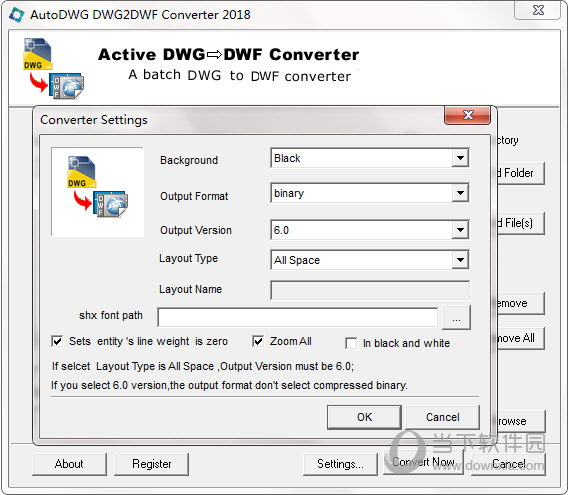Select the 6.0 value in Output Version

pyautogui.click(x=281, y=230)
